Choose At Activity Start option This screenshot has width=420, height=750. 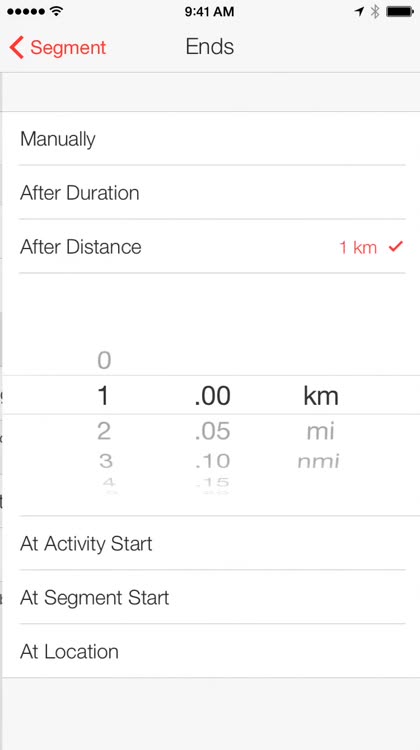coord(212,543)
